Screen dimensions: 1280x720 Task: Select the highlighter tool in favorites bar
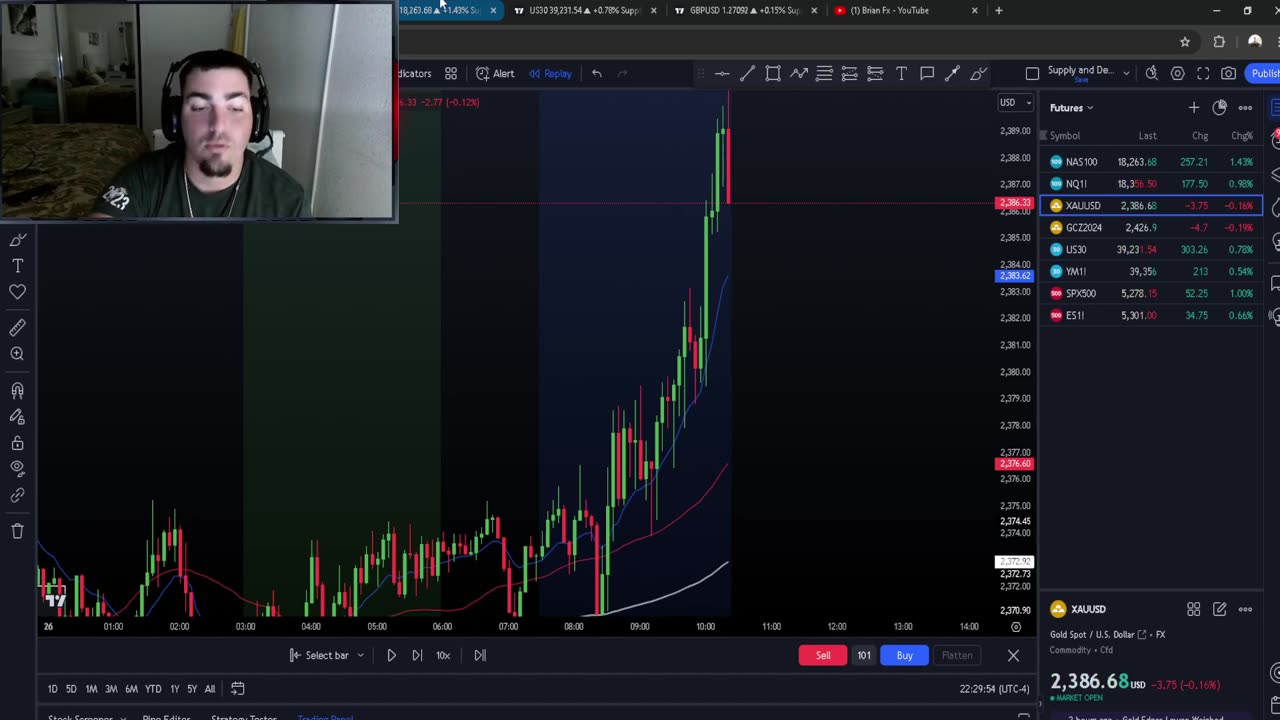pos(978,73)
